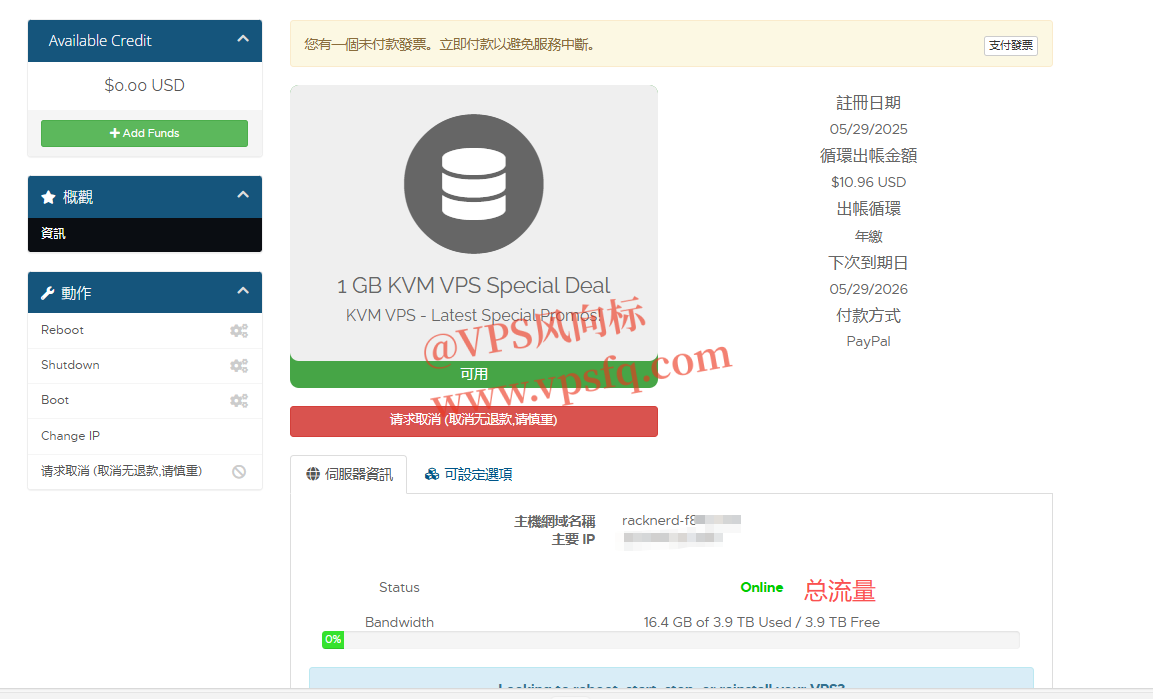Select the 資訊 sidebar item
This screenshot has height=699, width=1153.
tap(54, 234)
